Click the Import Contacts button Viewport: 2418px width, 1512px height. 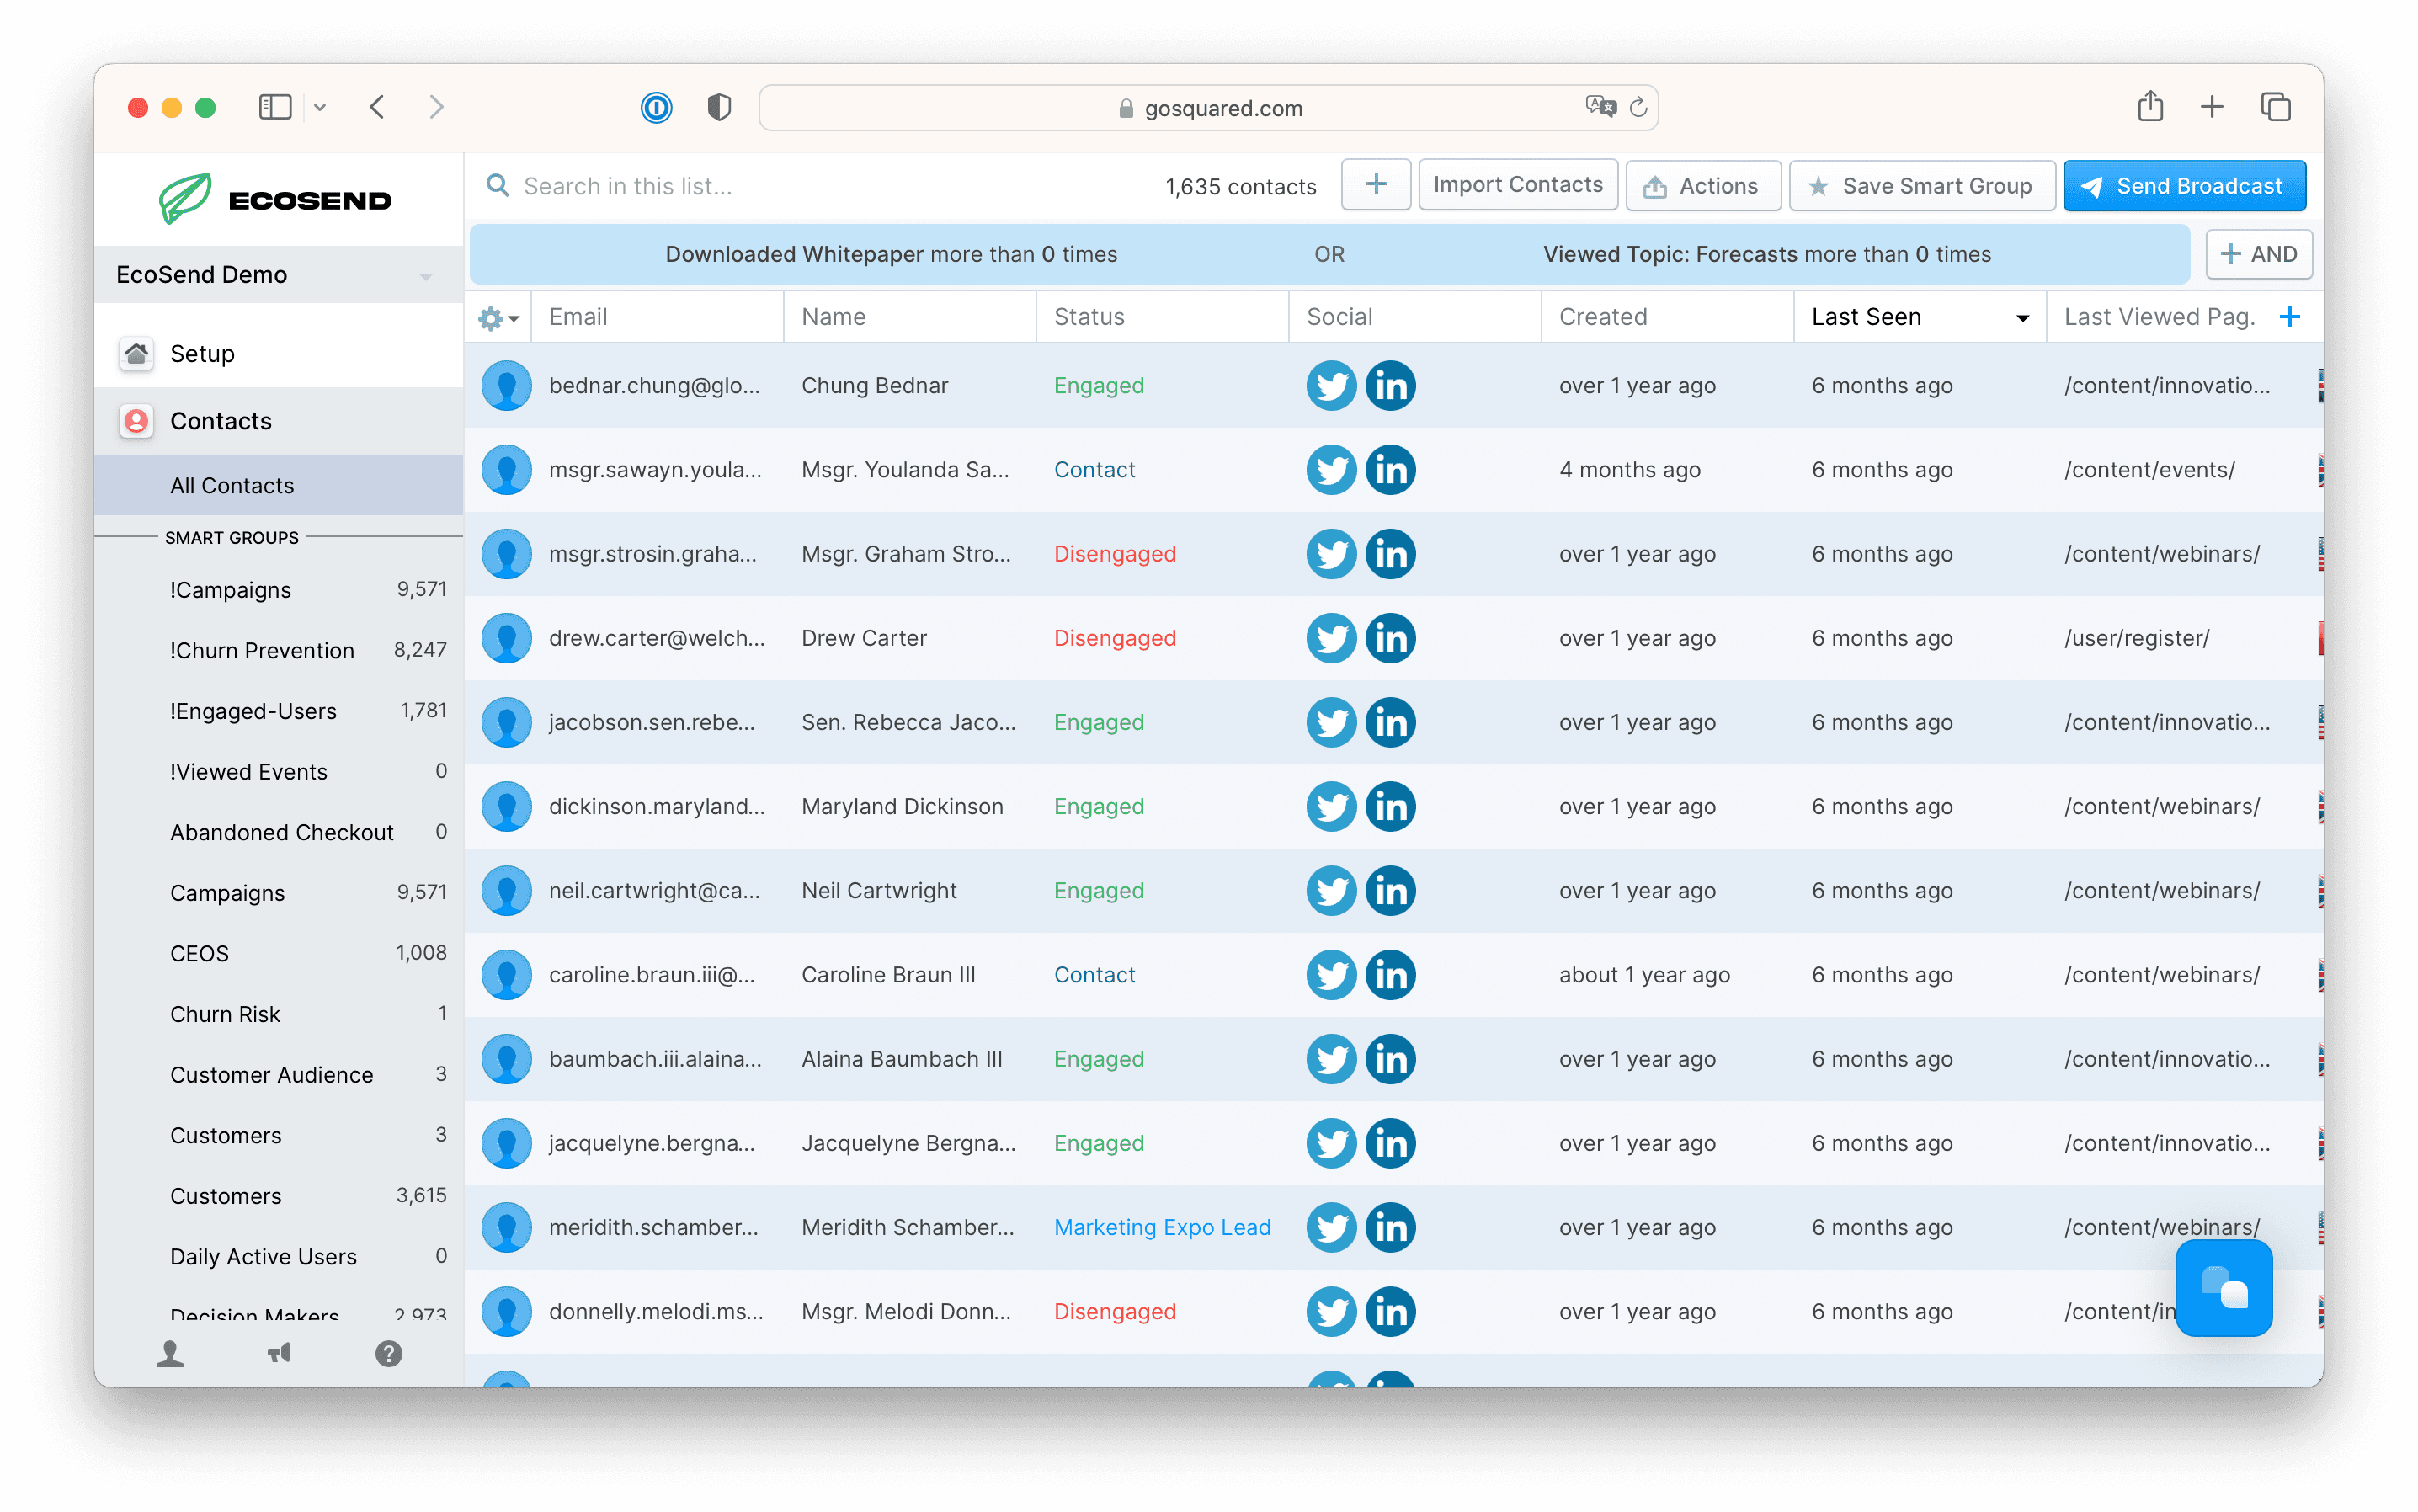tap(1517, 185)
